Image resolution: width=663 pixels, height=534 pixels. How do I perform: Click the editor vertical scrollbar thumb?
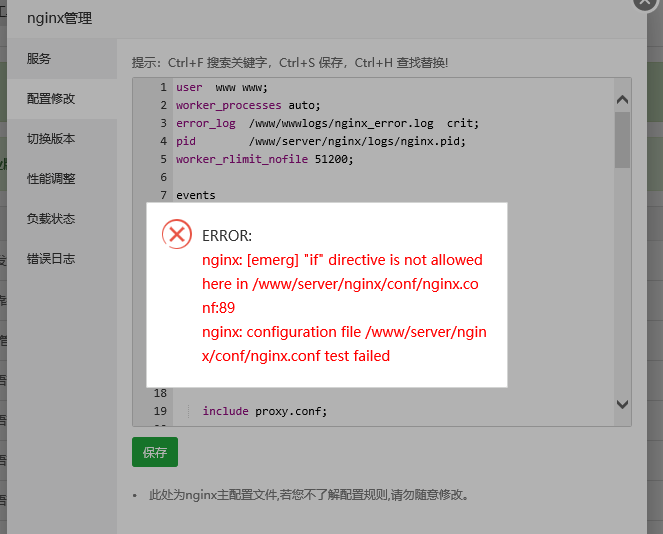tap(622, 140)
